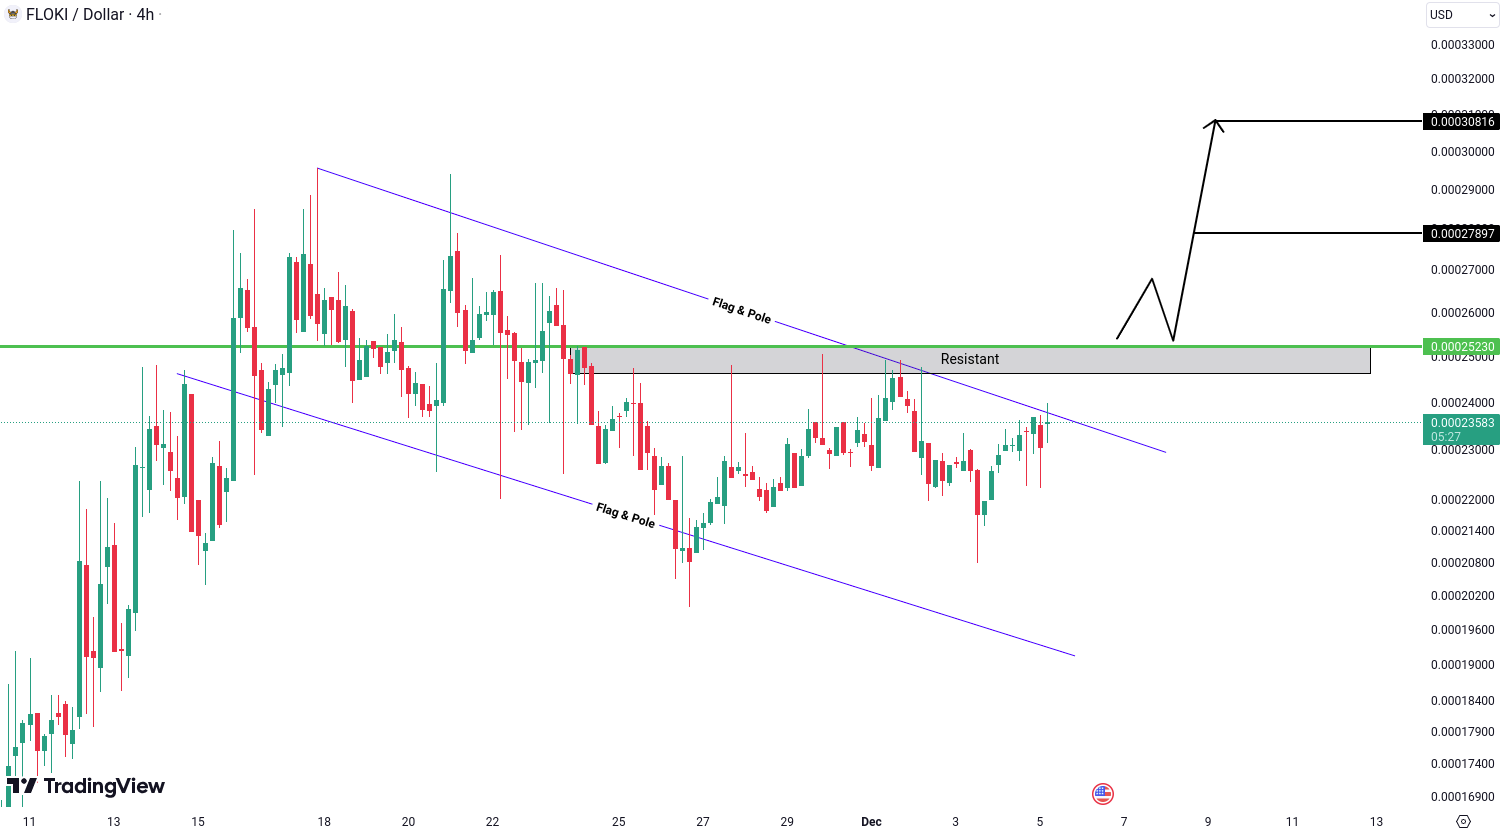This screenshot has width=1501, height=831.
Task: Click the 3 date on time axis
Action: pos(955,822)
